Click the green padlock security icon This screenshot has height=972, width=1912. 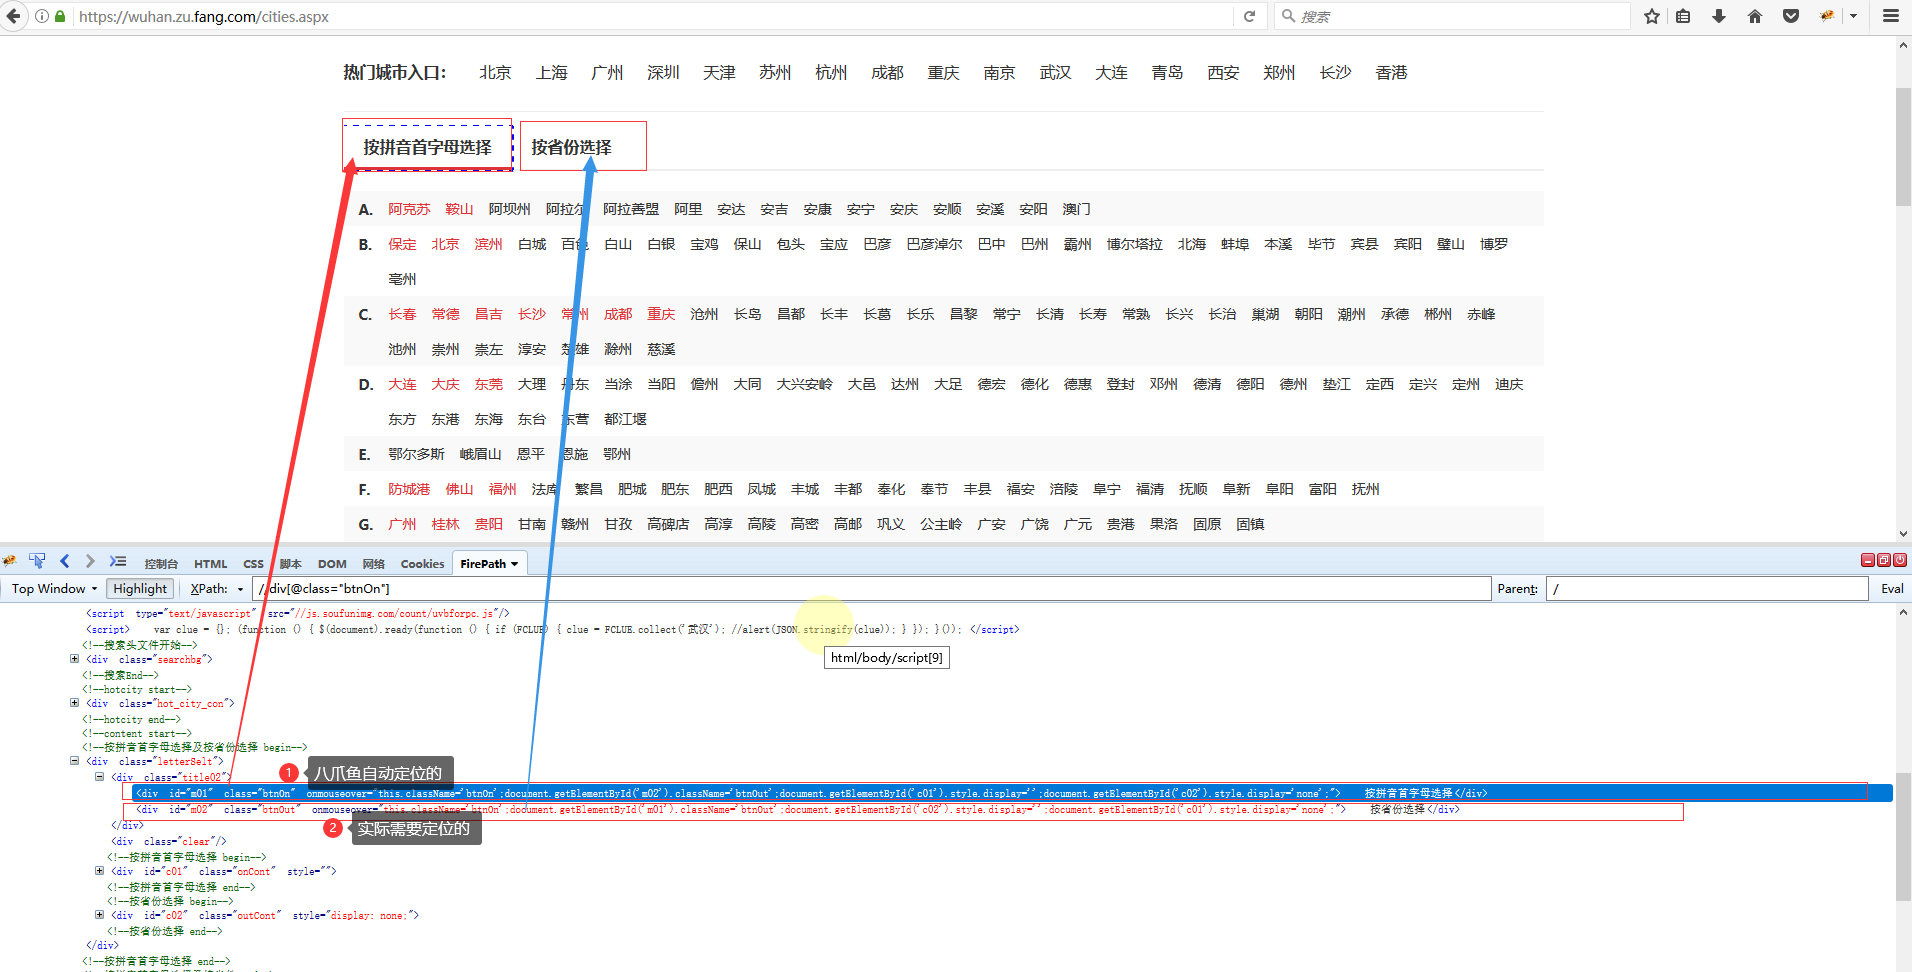pyautogui.click(x=60, y=17)
